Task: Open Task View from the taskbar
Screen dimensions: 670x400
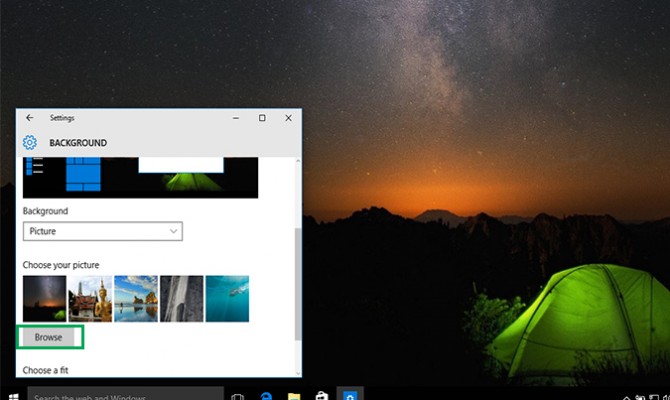Action: coord(238,397)
